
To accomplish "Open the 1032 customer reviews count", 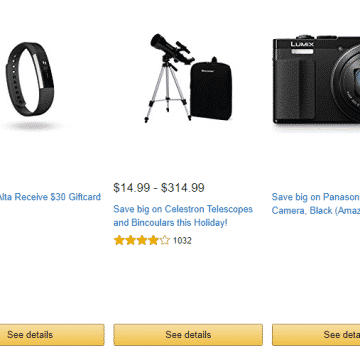I will click(182, 241).
